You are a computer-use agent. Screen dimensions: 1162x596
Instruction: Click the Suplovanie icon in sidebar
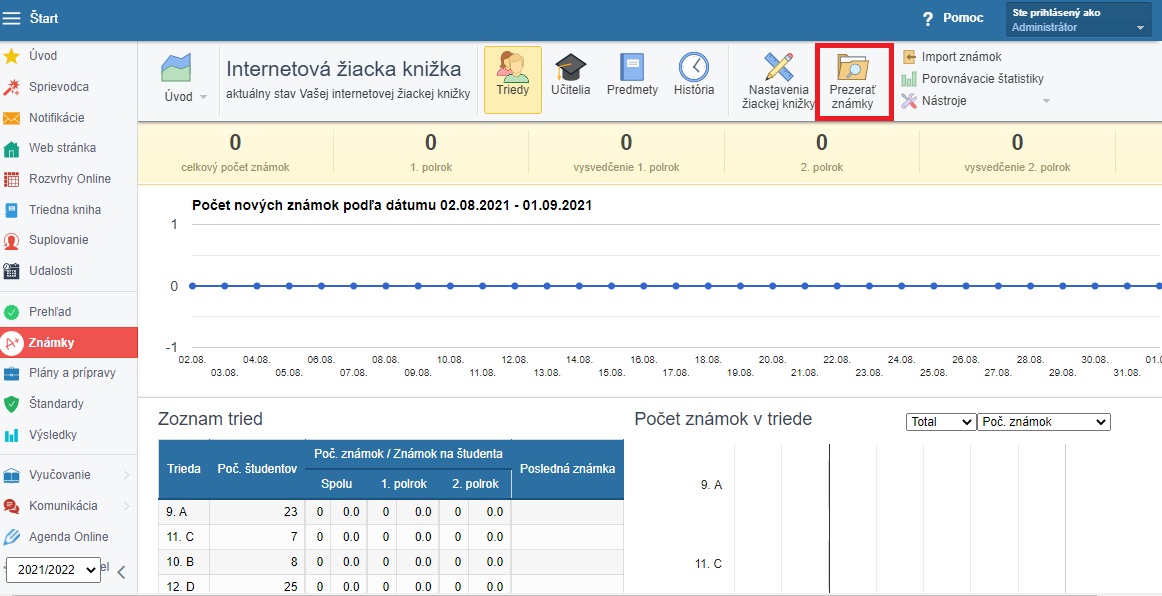tap(11, 240)
